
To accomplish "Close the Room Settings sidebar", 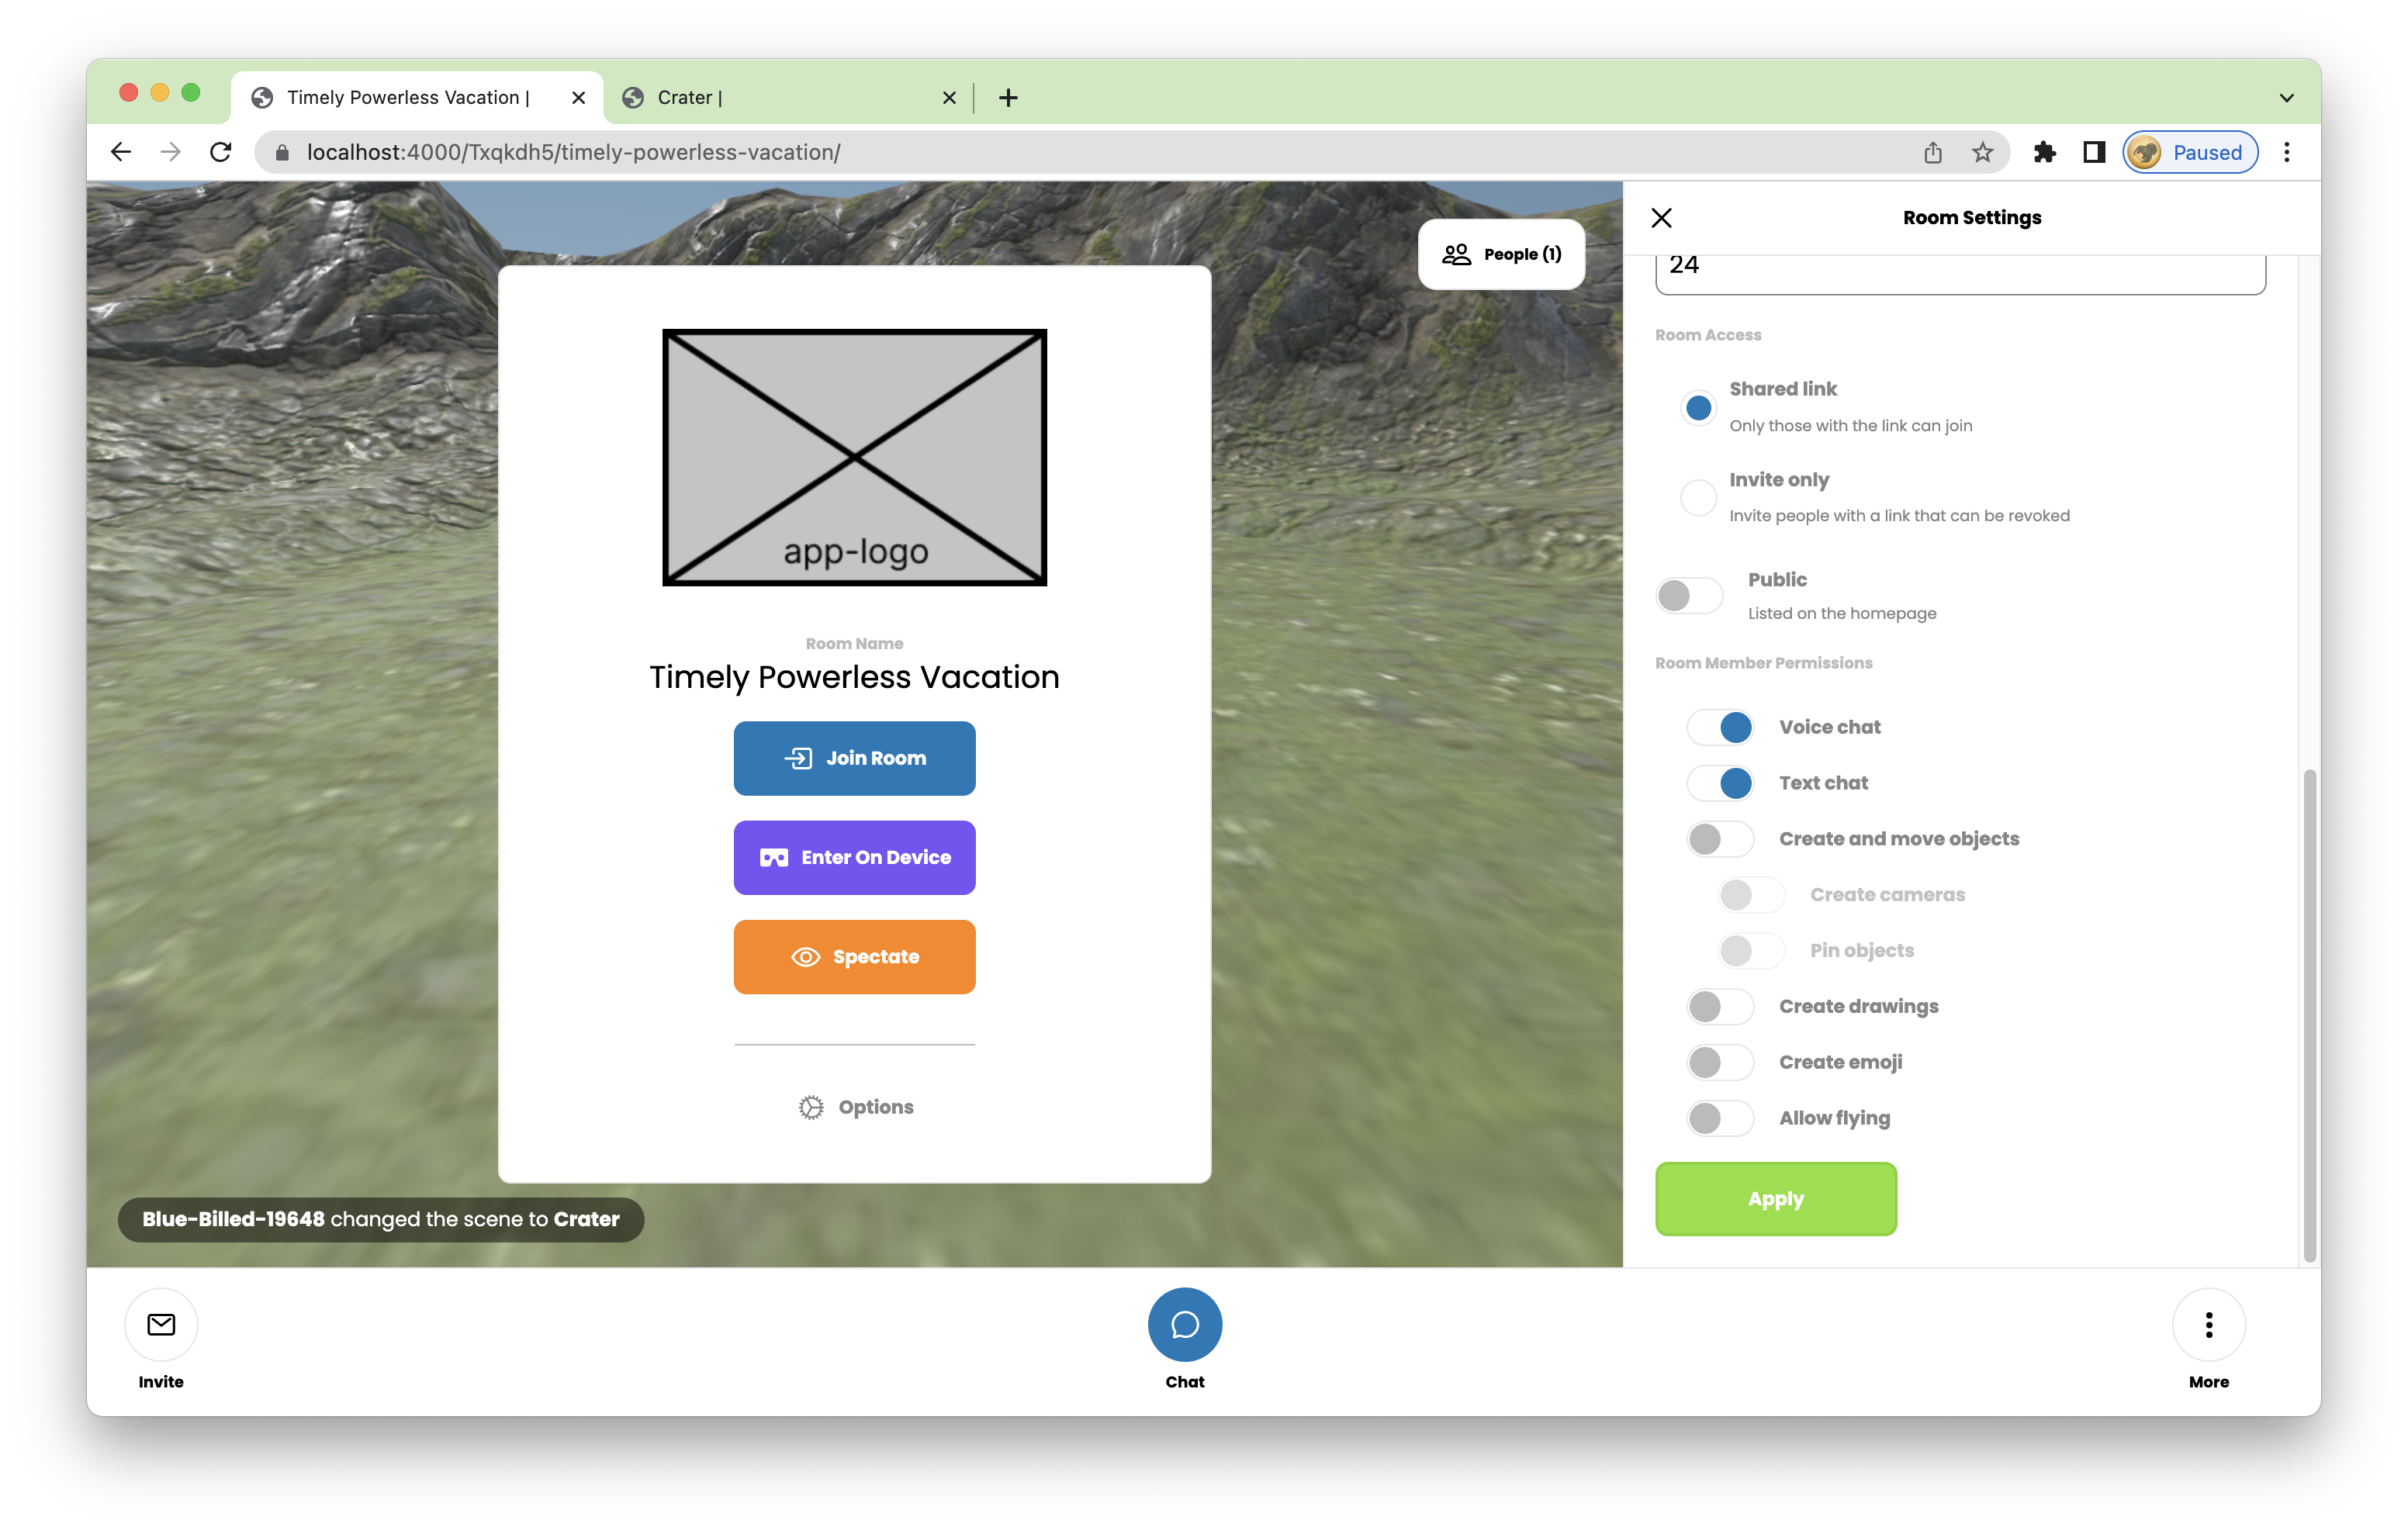I will pyautogui.click(x=1661, y=218).
